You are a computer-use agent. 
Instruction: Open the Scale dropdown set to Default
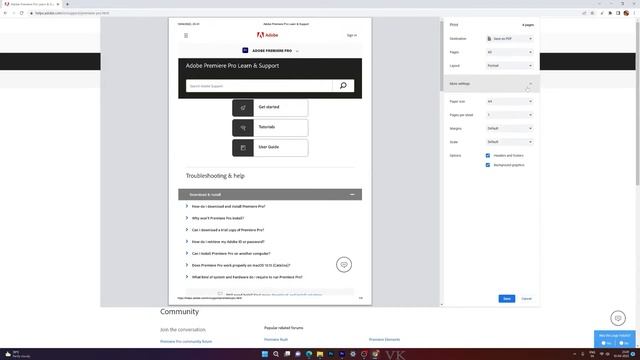pyautogui.click(x=509, y=142)
